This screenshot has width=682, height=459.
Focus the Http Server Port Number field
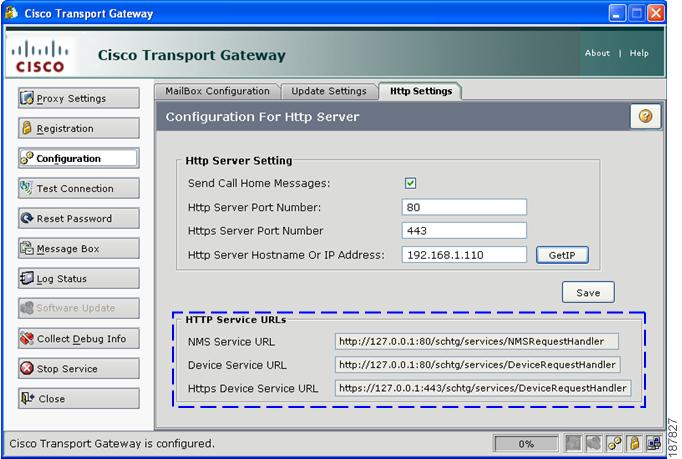464,207
